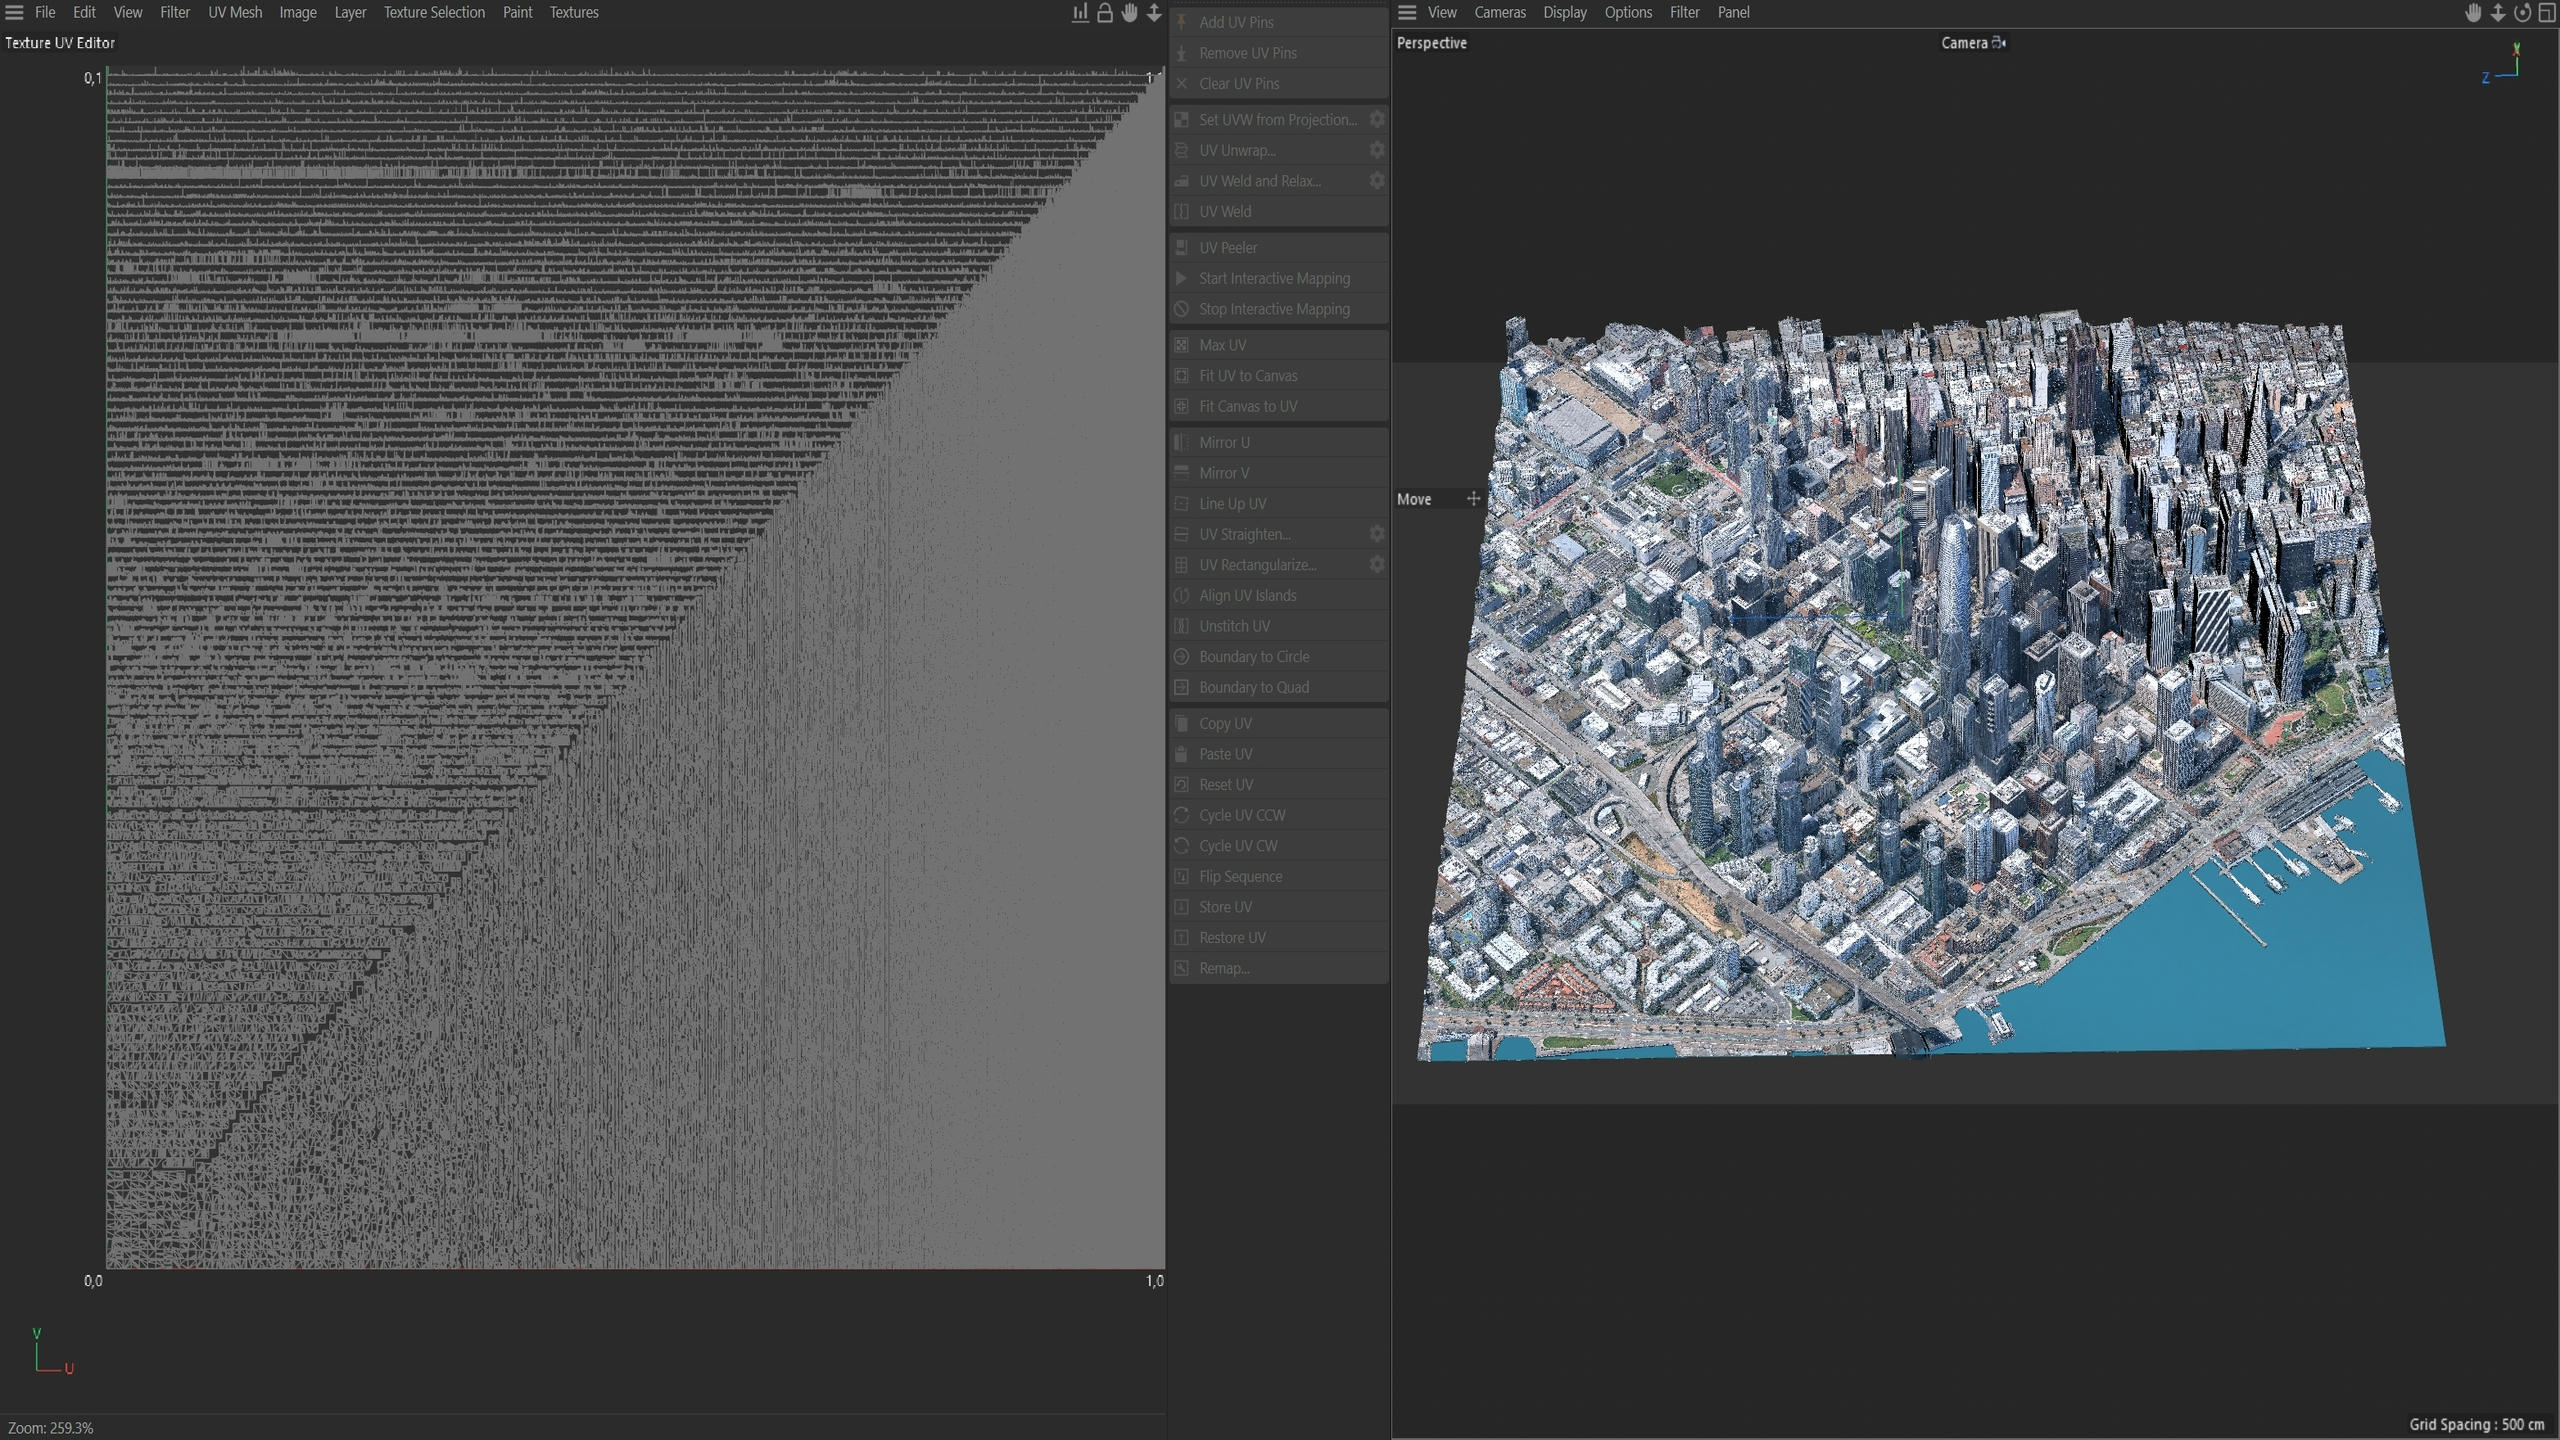
Task: Open the viewport hamburger menu
Action: pyautogui.click(x=1407, y=12)
